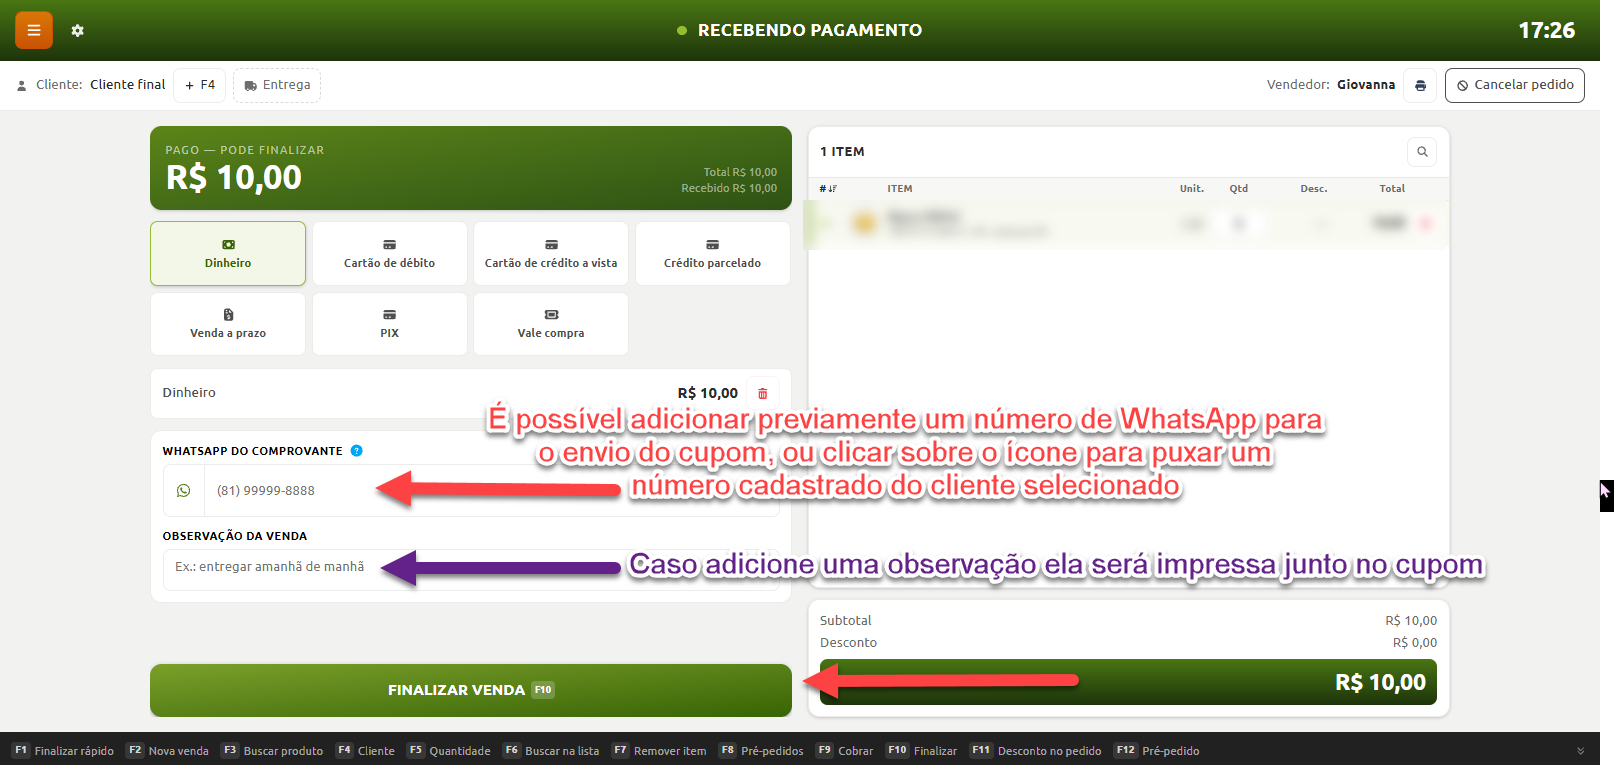Image resolution: width=1614 pixels, height=765 pixels.
Task: Click F7 Remover item shortcut
Action: [x=659, y=751]
